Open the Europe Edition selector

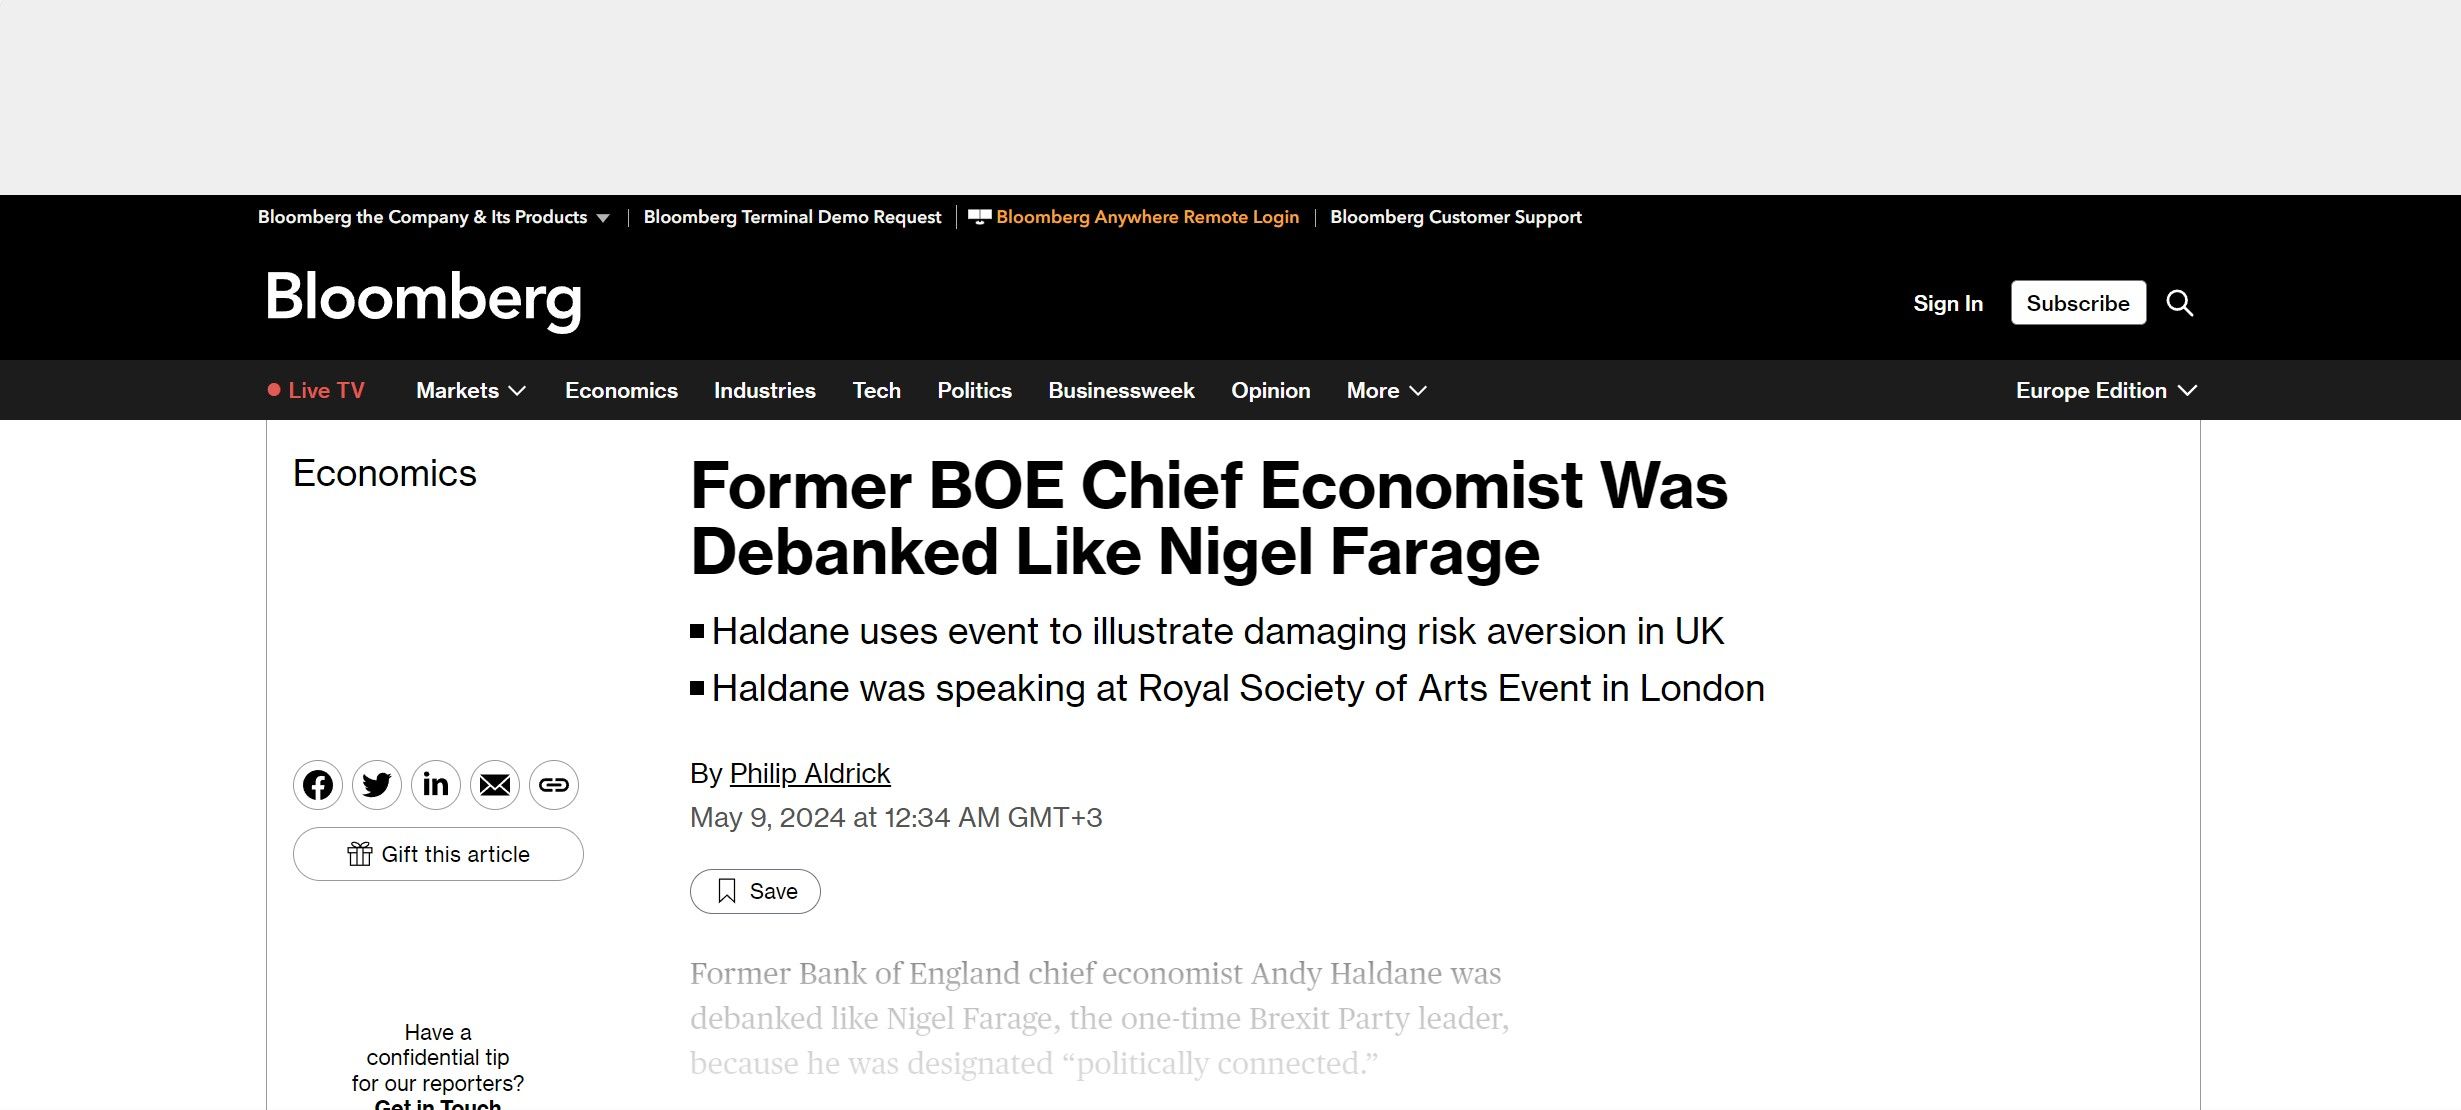2106,390
